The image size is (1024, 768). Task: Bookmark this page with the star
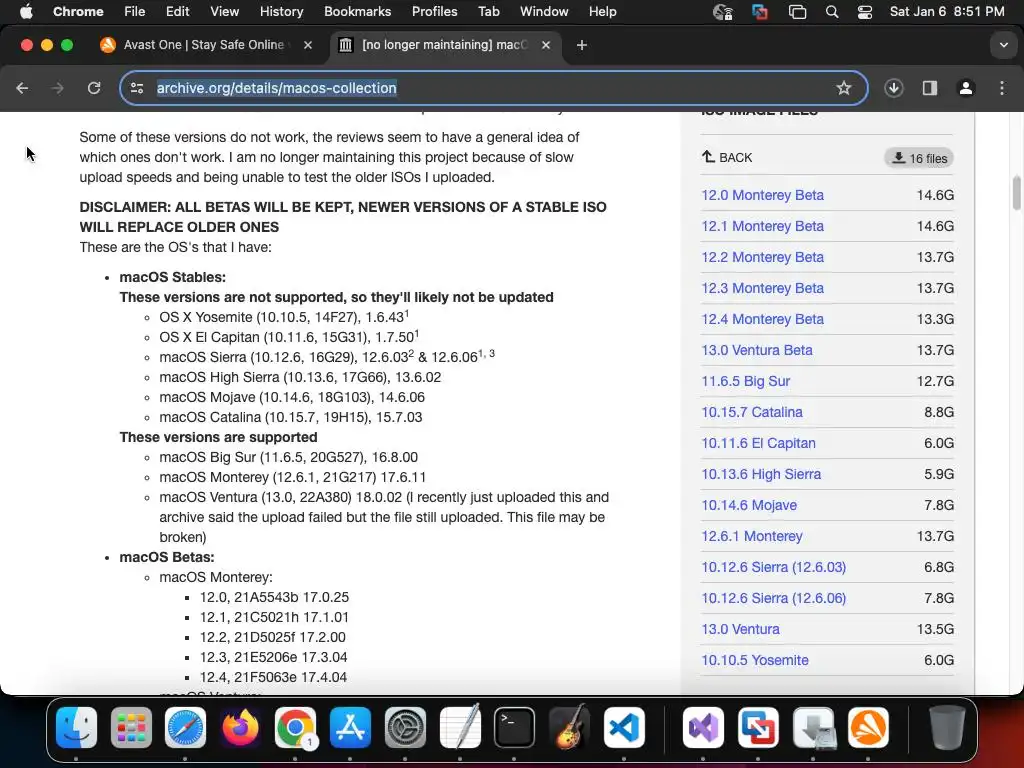(844, 88)
